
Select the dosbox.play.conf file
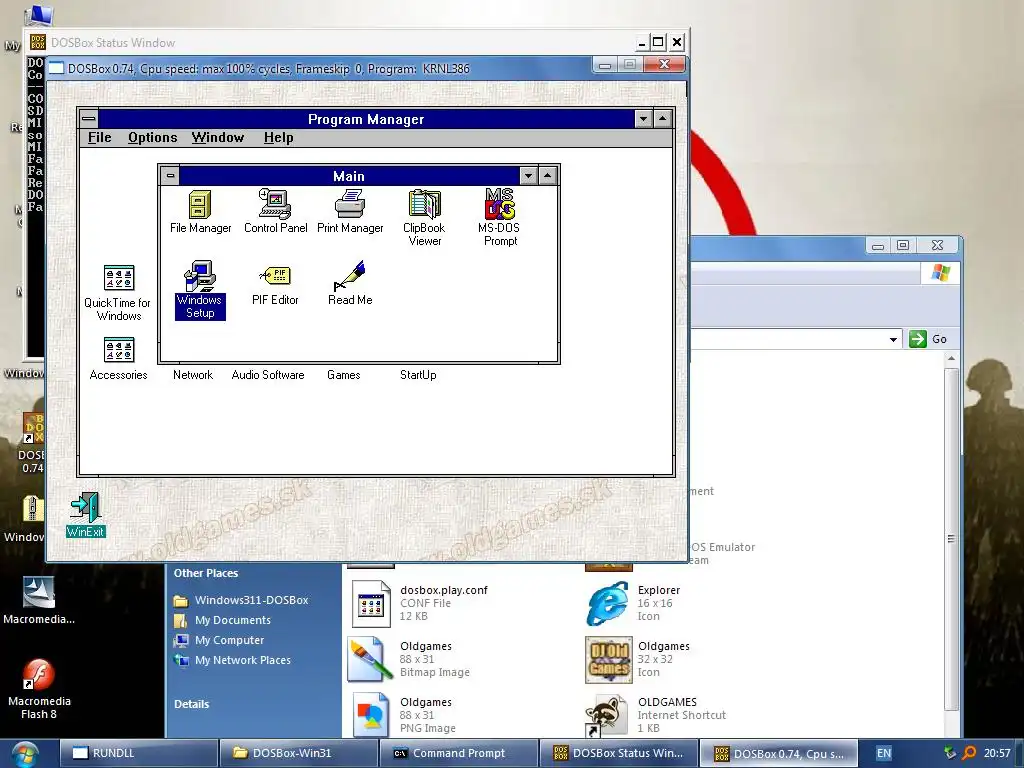(420, 603)
